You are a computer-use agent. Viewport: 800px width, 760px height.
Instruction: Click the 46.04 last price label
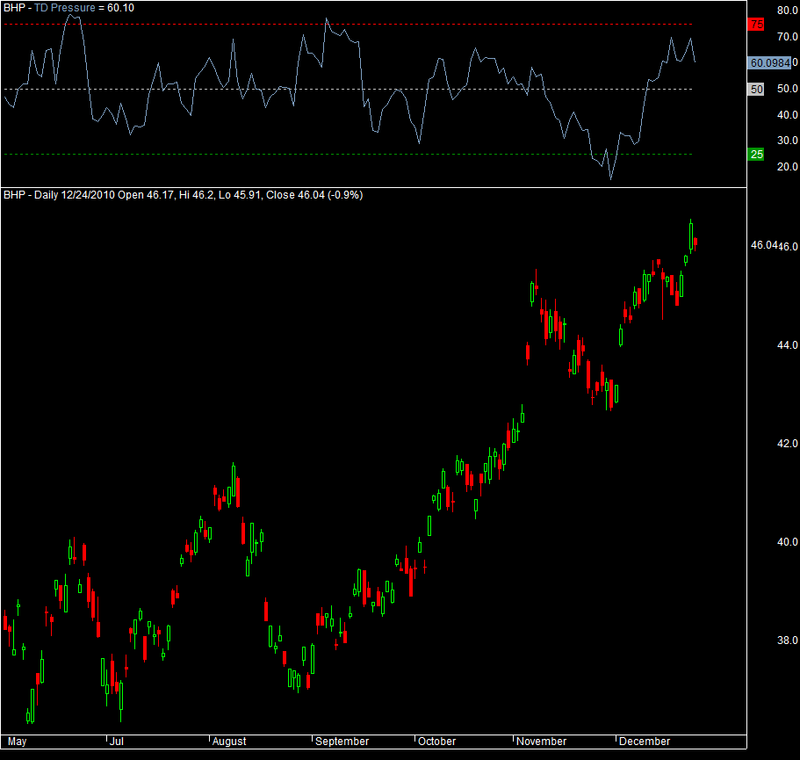[764, 245]
